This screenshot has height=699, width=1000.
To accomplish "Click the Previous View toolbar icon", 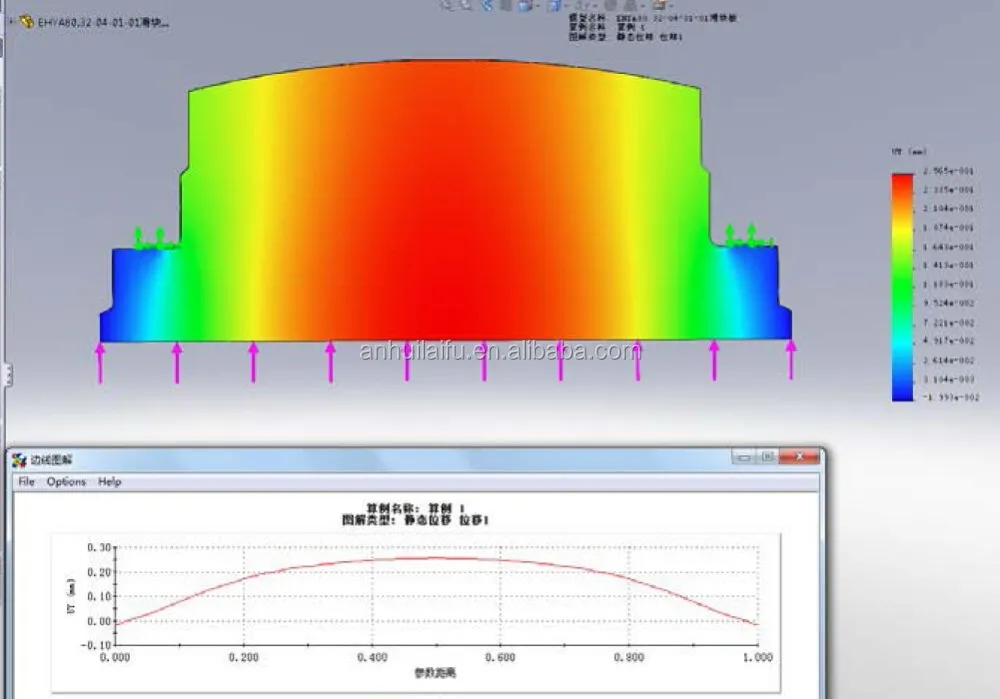I will pos(489,5).
